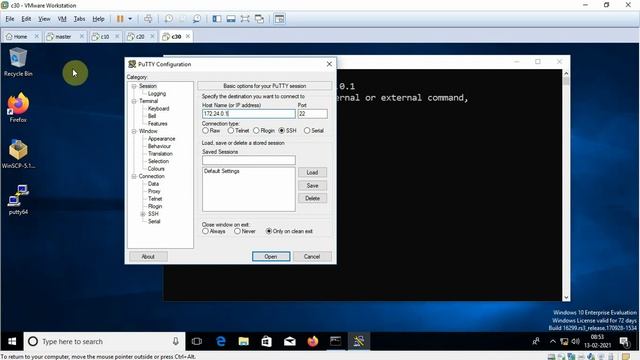Screen dimensions: 640x360
Task: Collapse the Session category tree node
Action: click(x=134, y=86)
